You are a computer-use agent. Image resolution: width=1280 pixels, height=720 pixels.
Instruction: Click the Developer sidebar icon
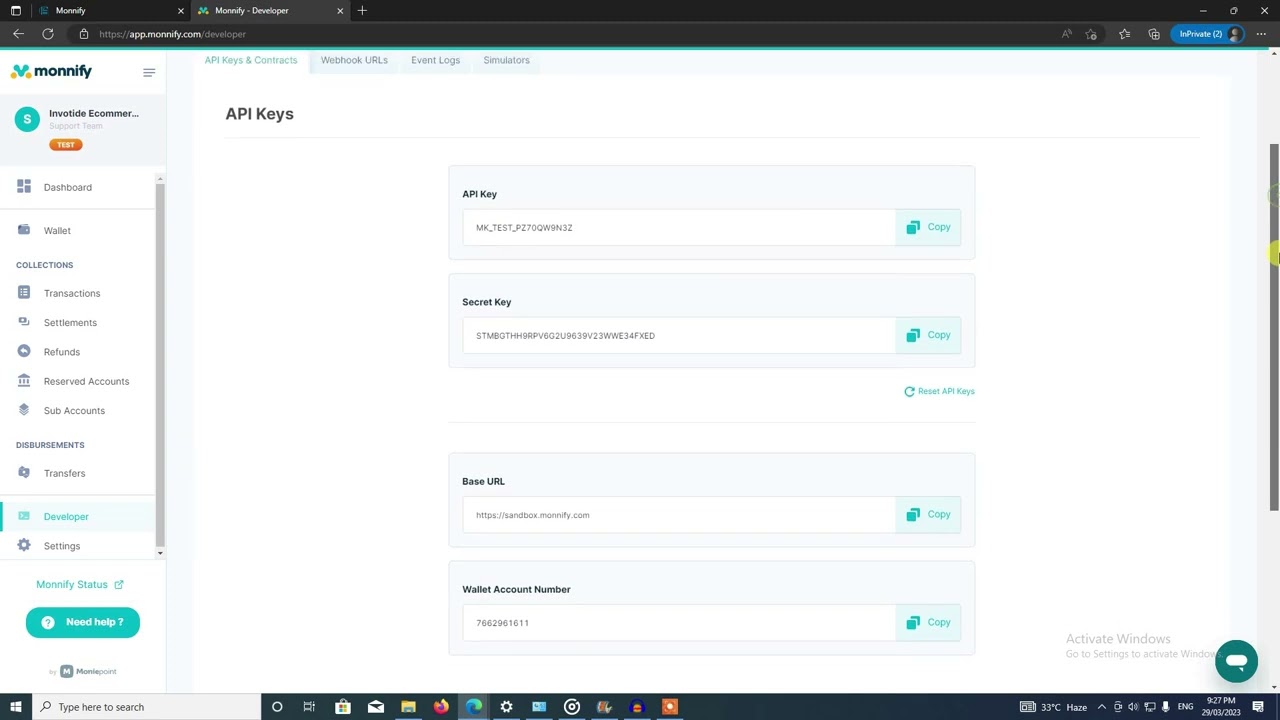point(23,516)
